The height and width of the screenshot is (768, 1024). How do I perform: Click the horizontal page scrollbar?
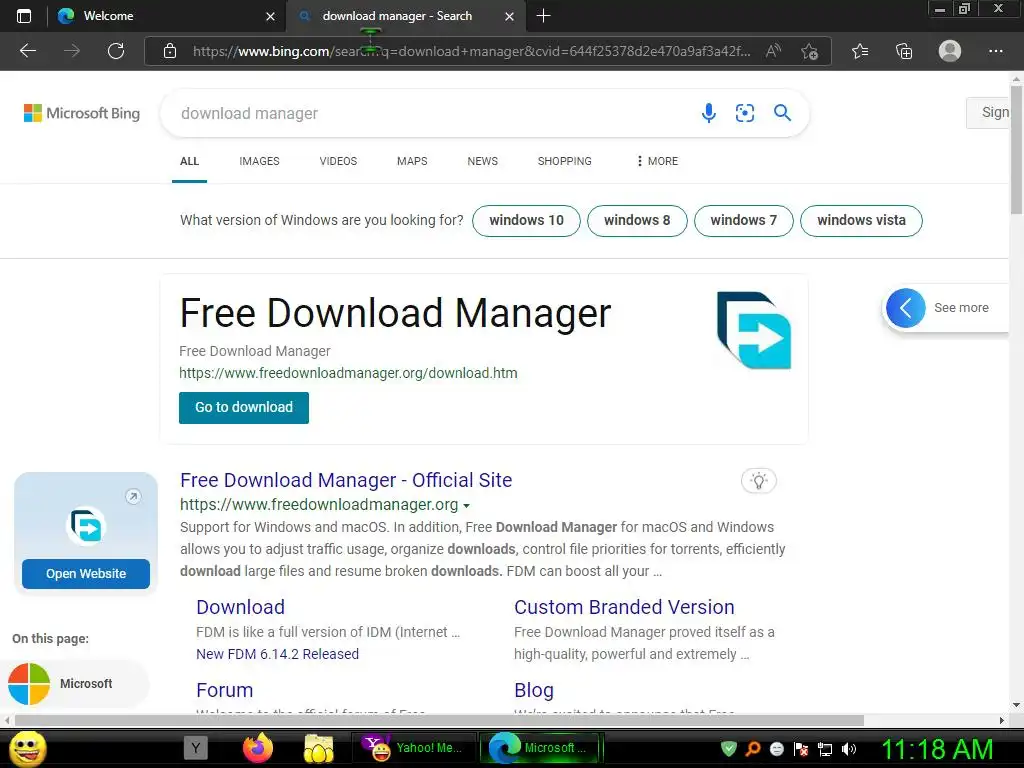point(440,720)
